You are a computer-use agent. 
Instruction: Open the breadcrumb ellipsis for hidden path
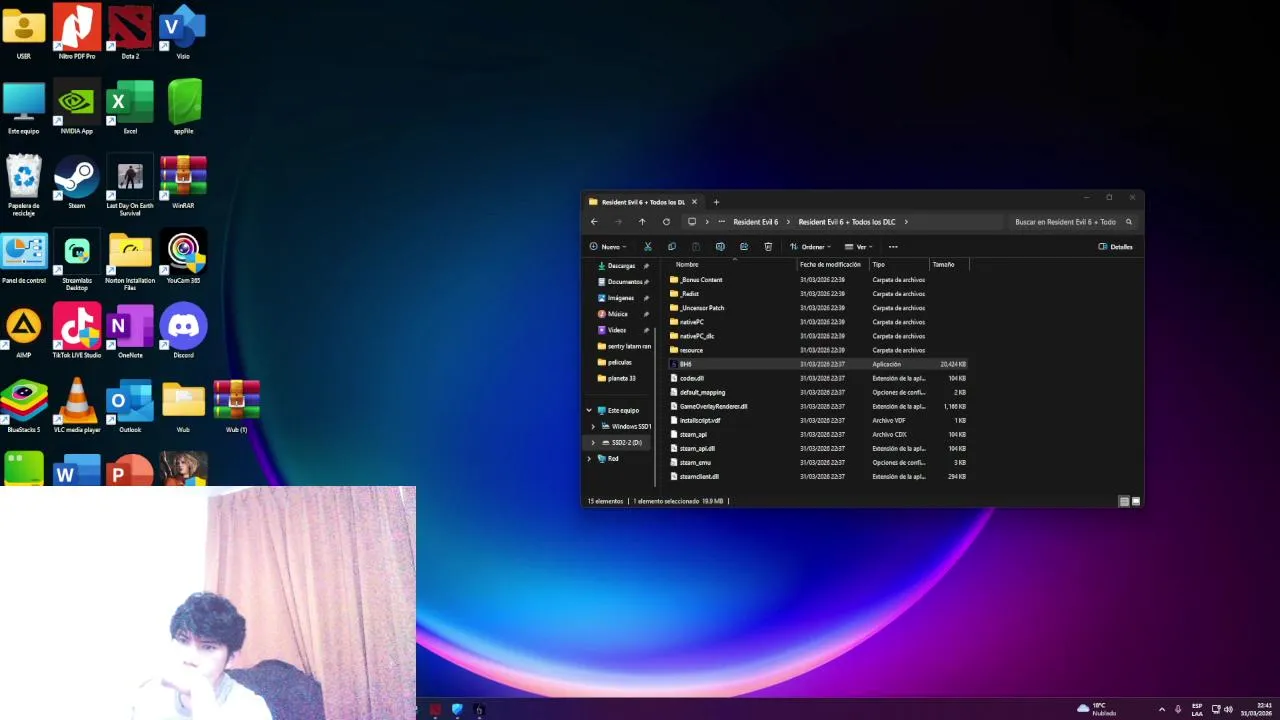pos(722,222)
